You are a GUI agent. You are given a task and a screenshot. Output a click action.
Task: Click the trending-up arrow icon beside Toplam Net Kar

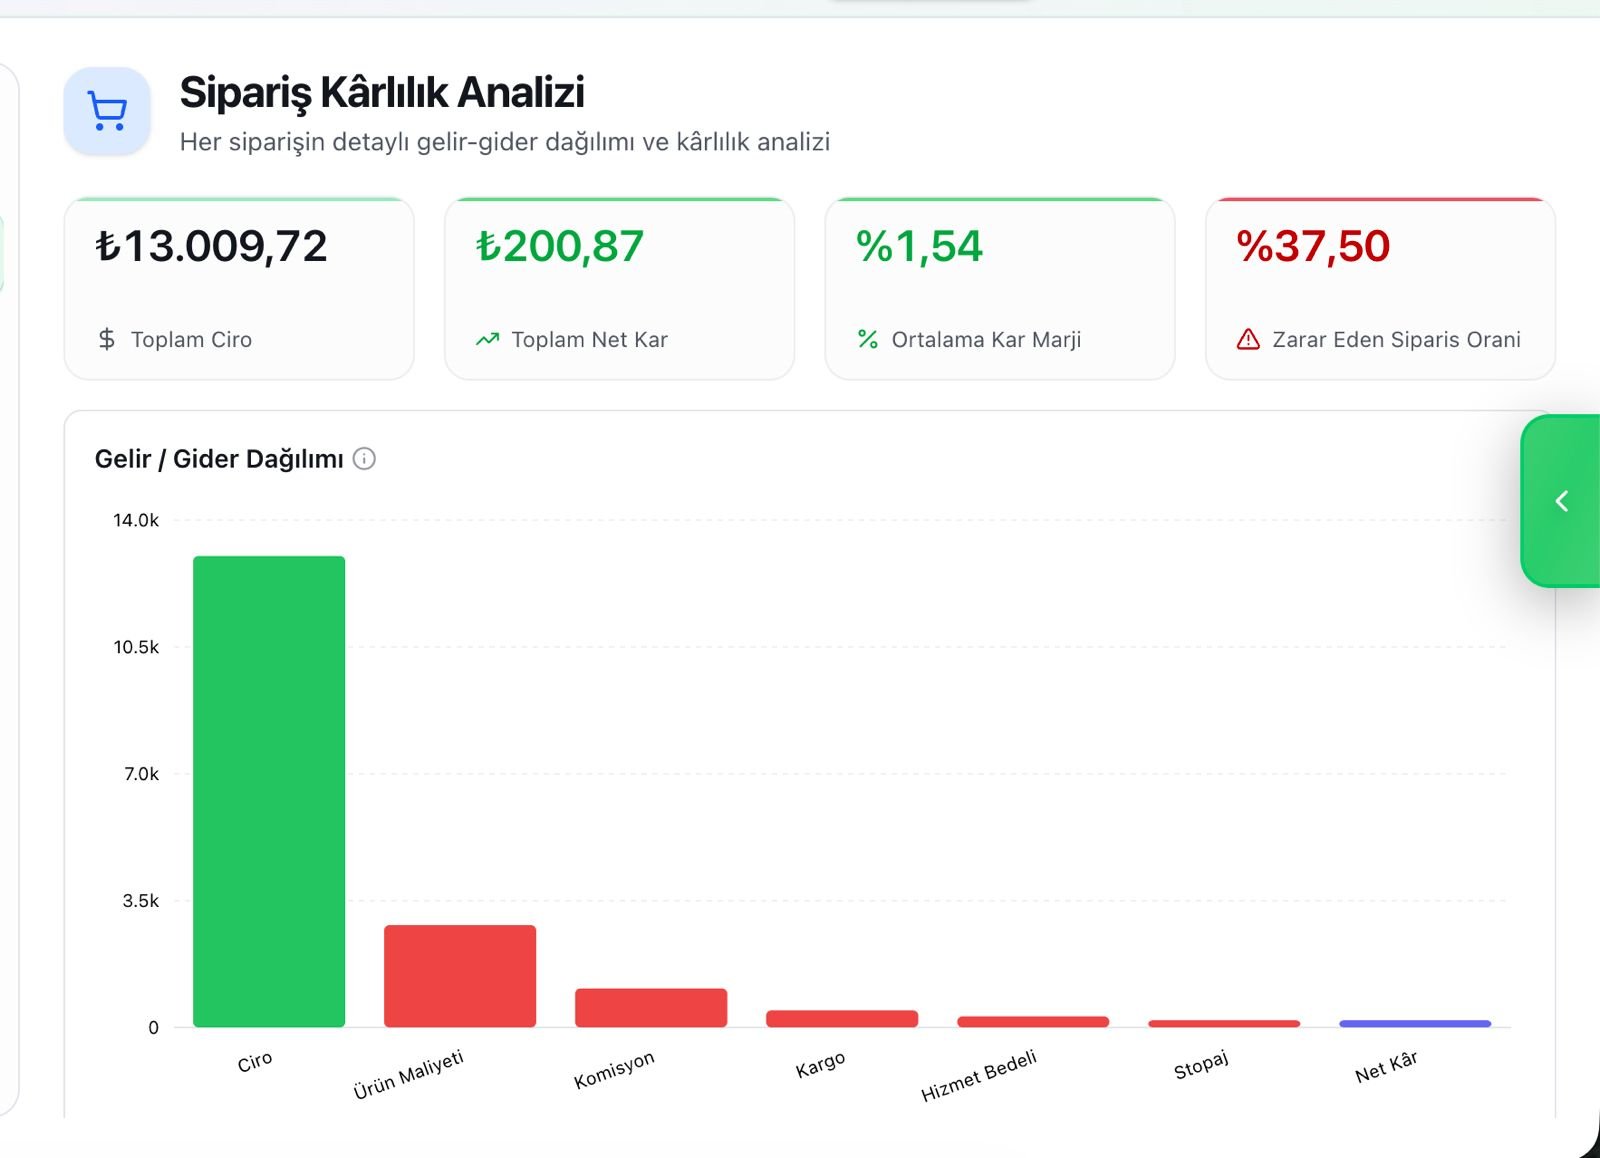[x=487, y=339]
